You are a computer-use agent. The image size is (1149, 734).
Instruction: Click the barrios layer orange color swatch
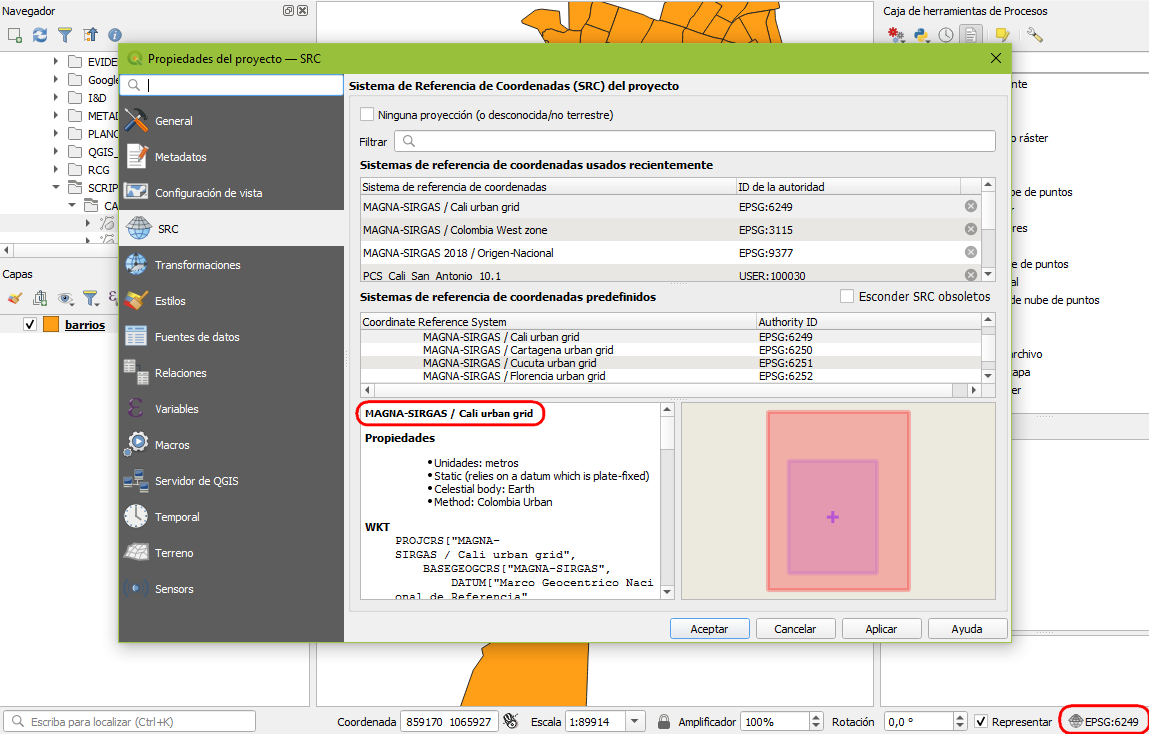coord(51,325)
